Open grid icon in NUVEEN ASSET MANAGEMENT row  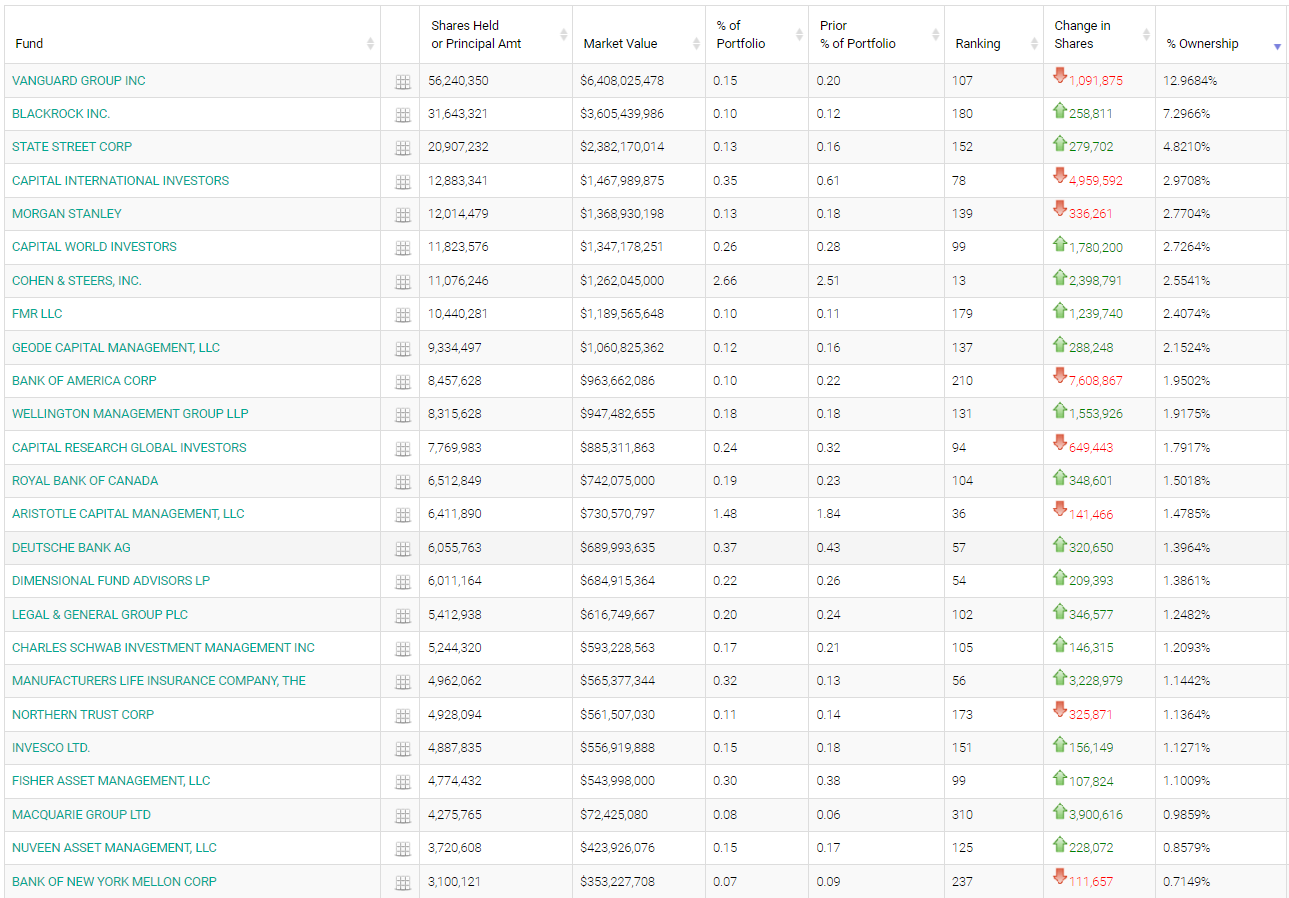tap(403, 849)
